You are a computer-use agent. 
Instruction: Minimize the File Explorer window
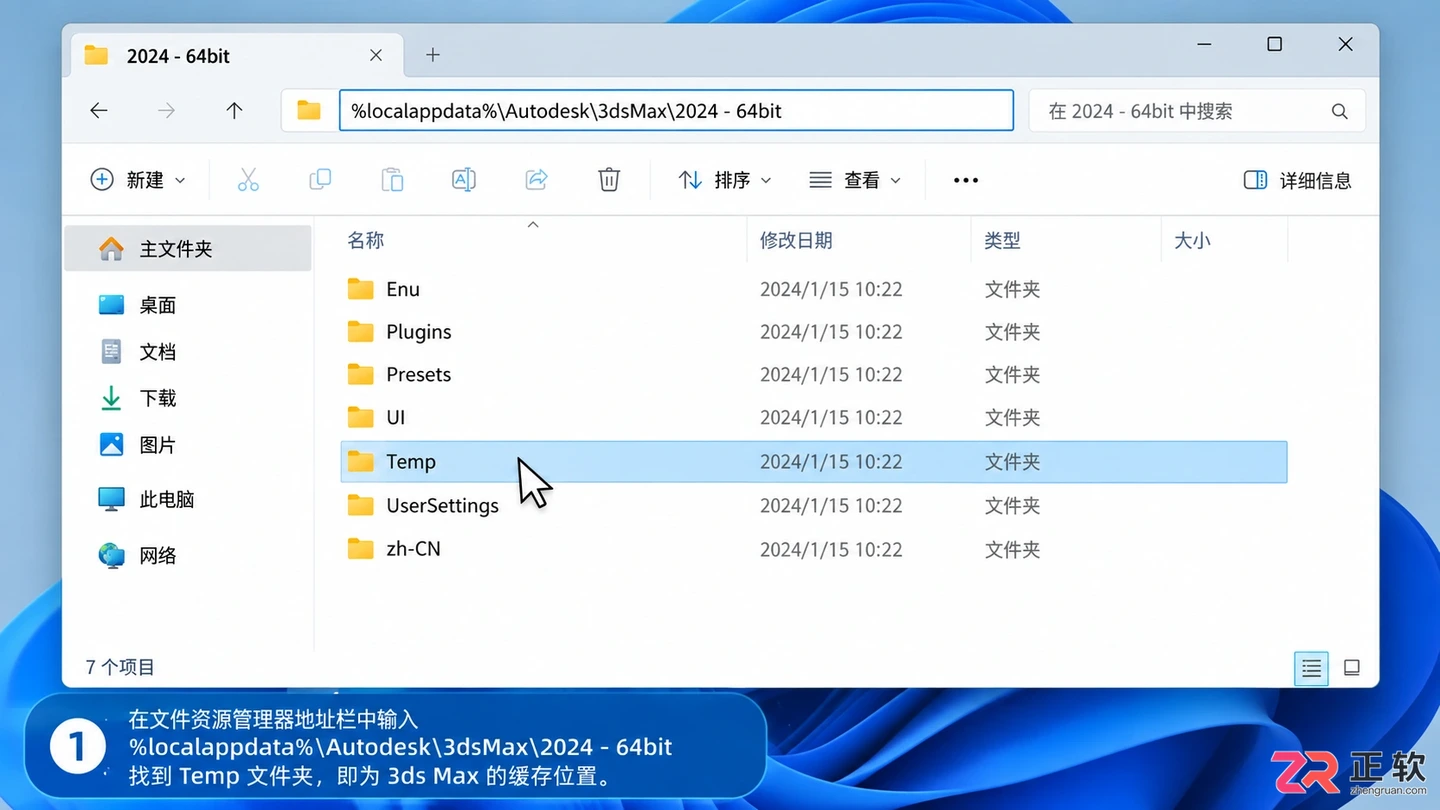tap(1204, 45)
